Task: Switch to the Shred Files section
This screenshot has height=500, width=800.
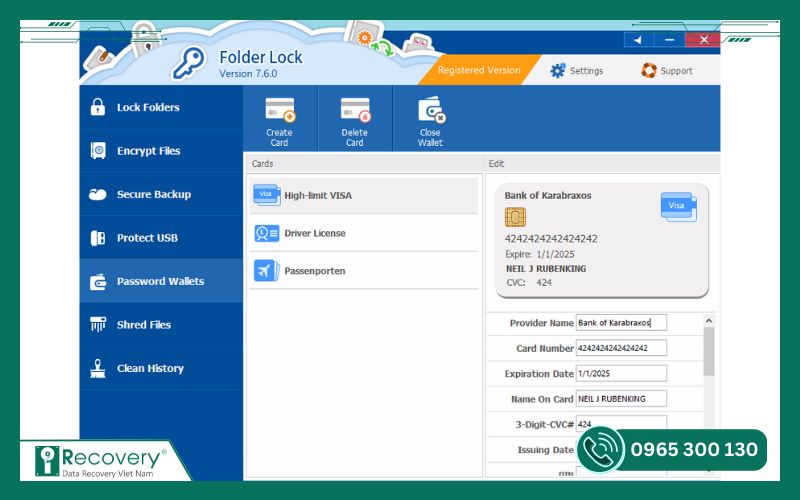Action: tap(161, 324)
